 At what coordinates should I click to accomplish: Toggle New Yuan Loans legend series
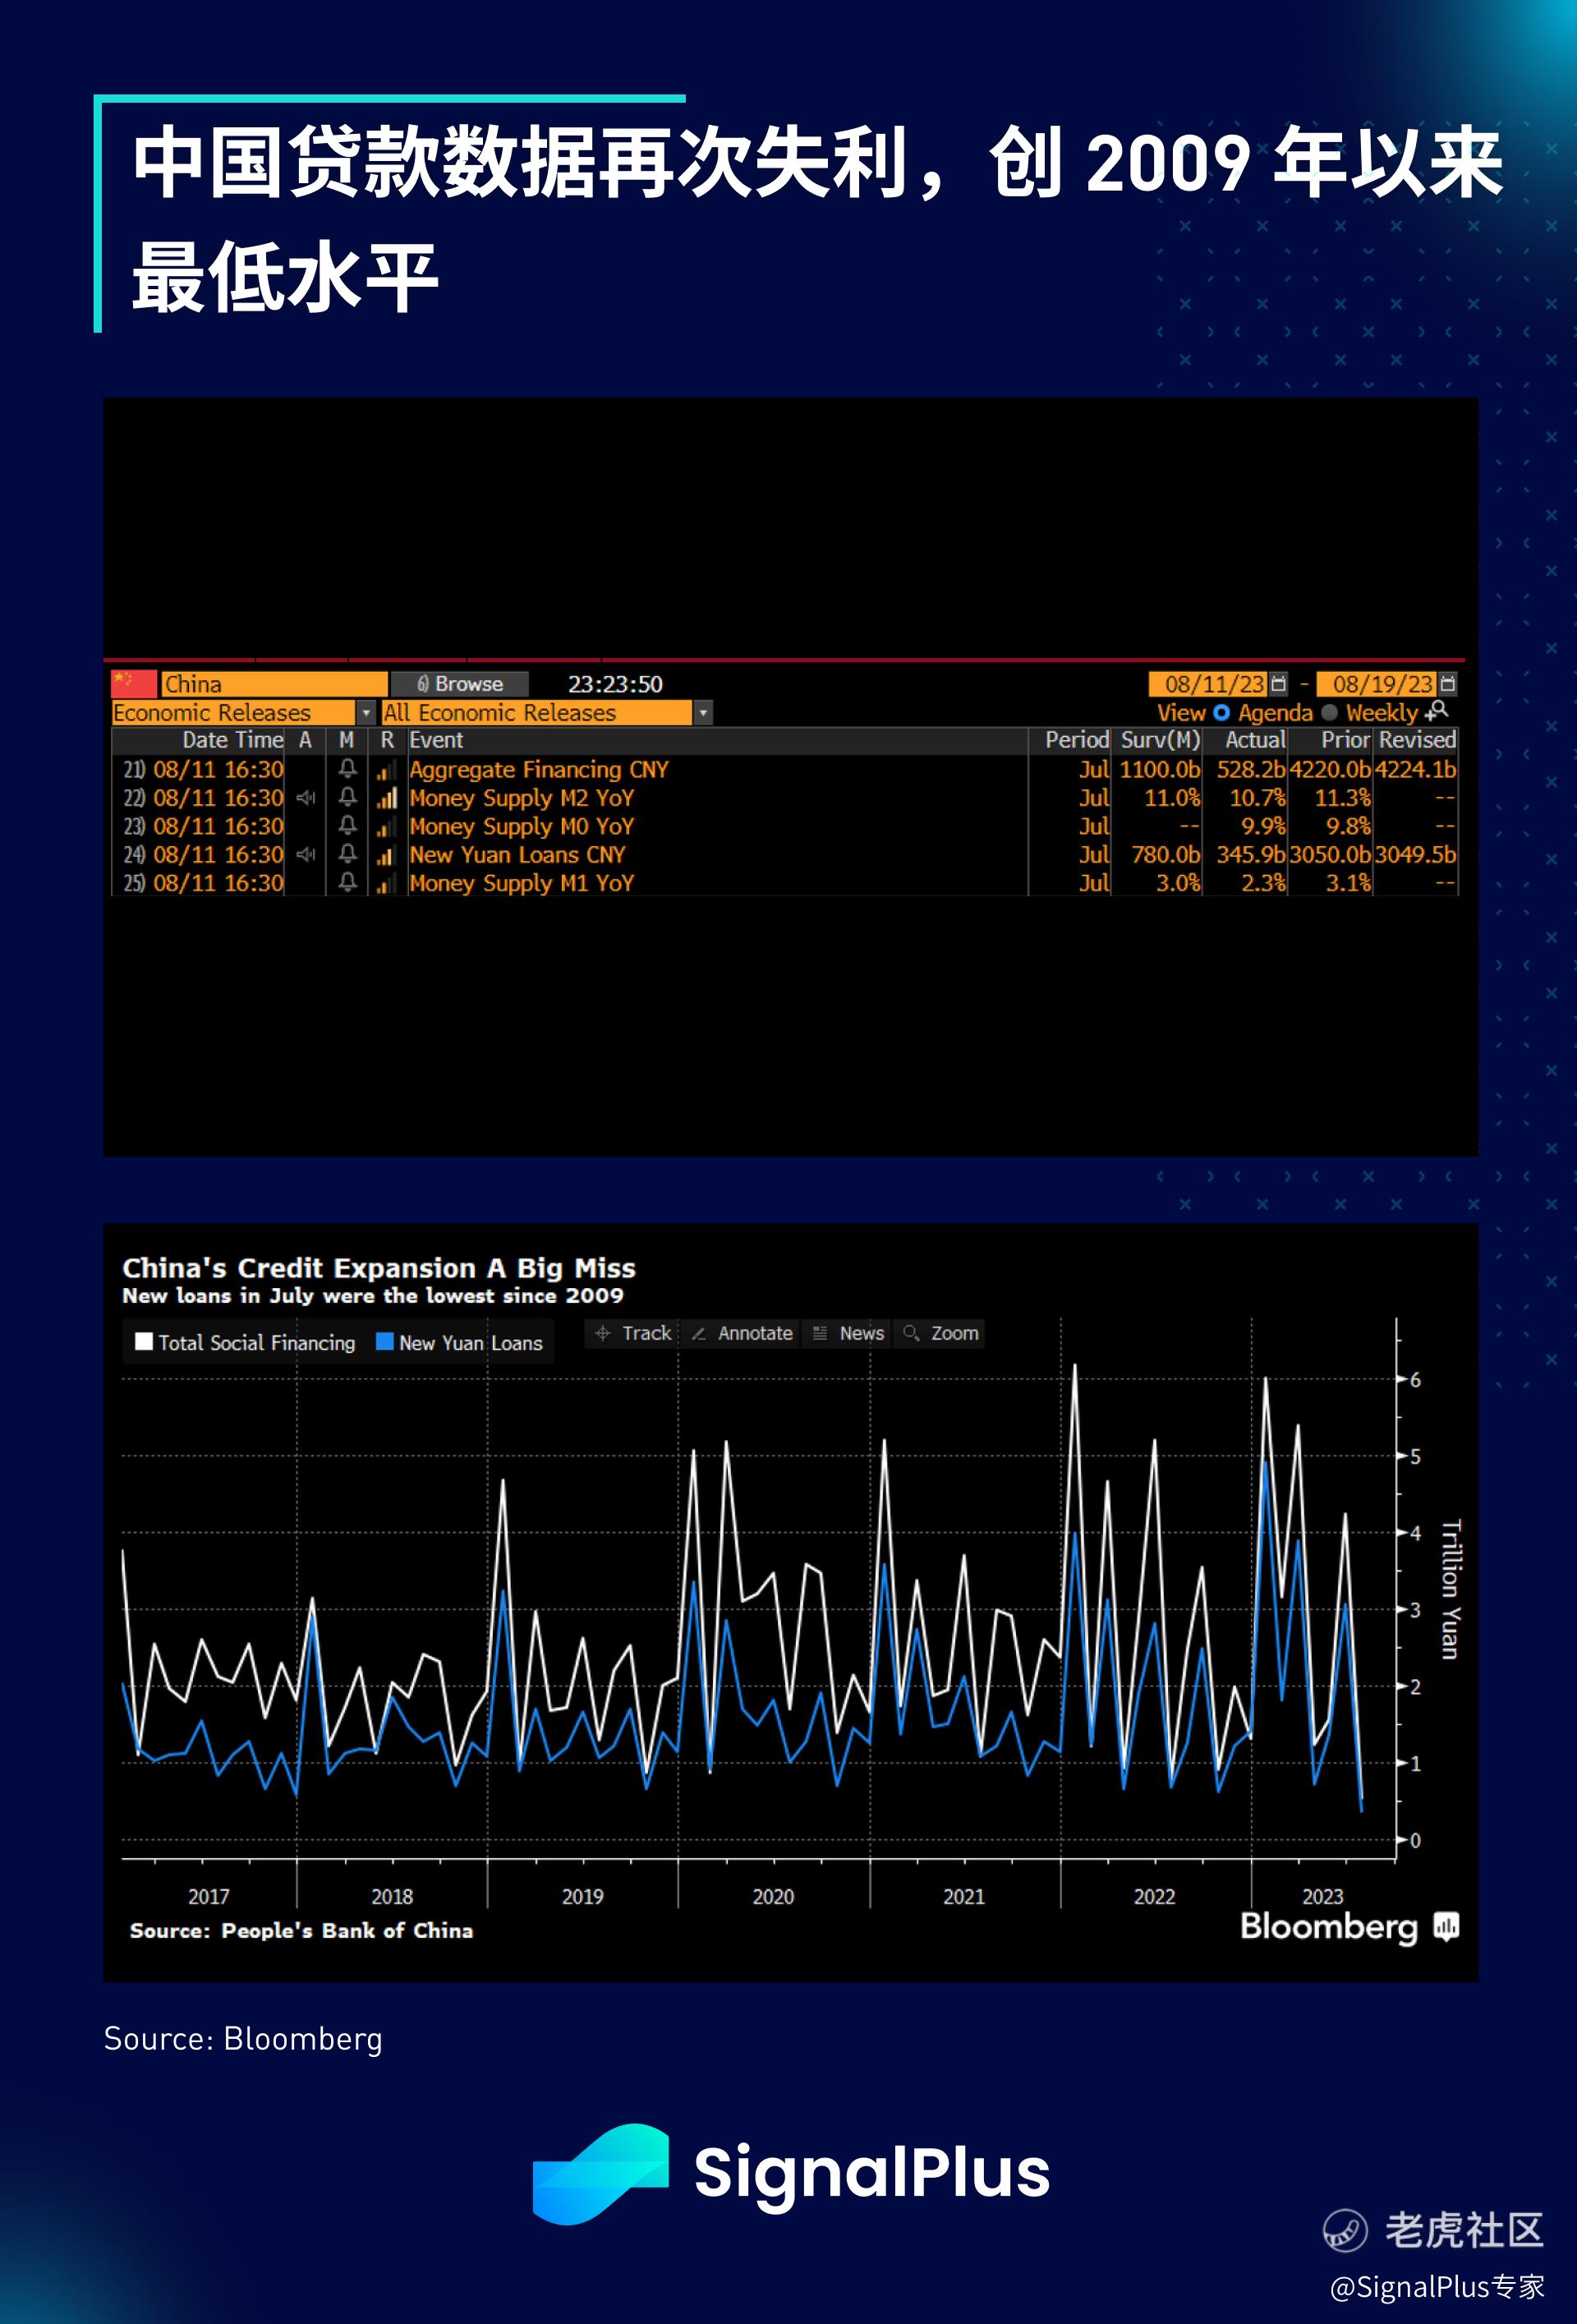click(459, 1342)
